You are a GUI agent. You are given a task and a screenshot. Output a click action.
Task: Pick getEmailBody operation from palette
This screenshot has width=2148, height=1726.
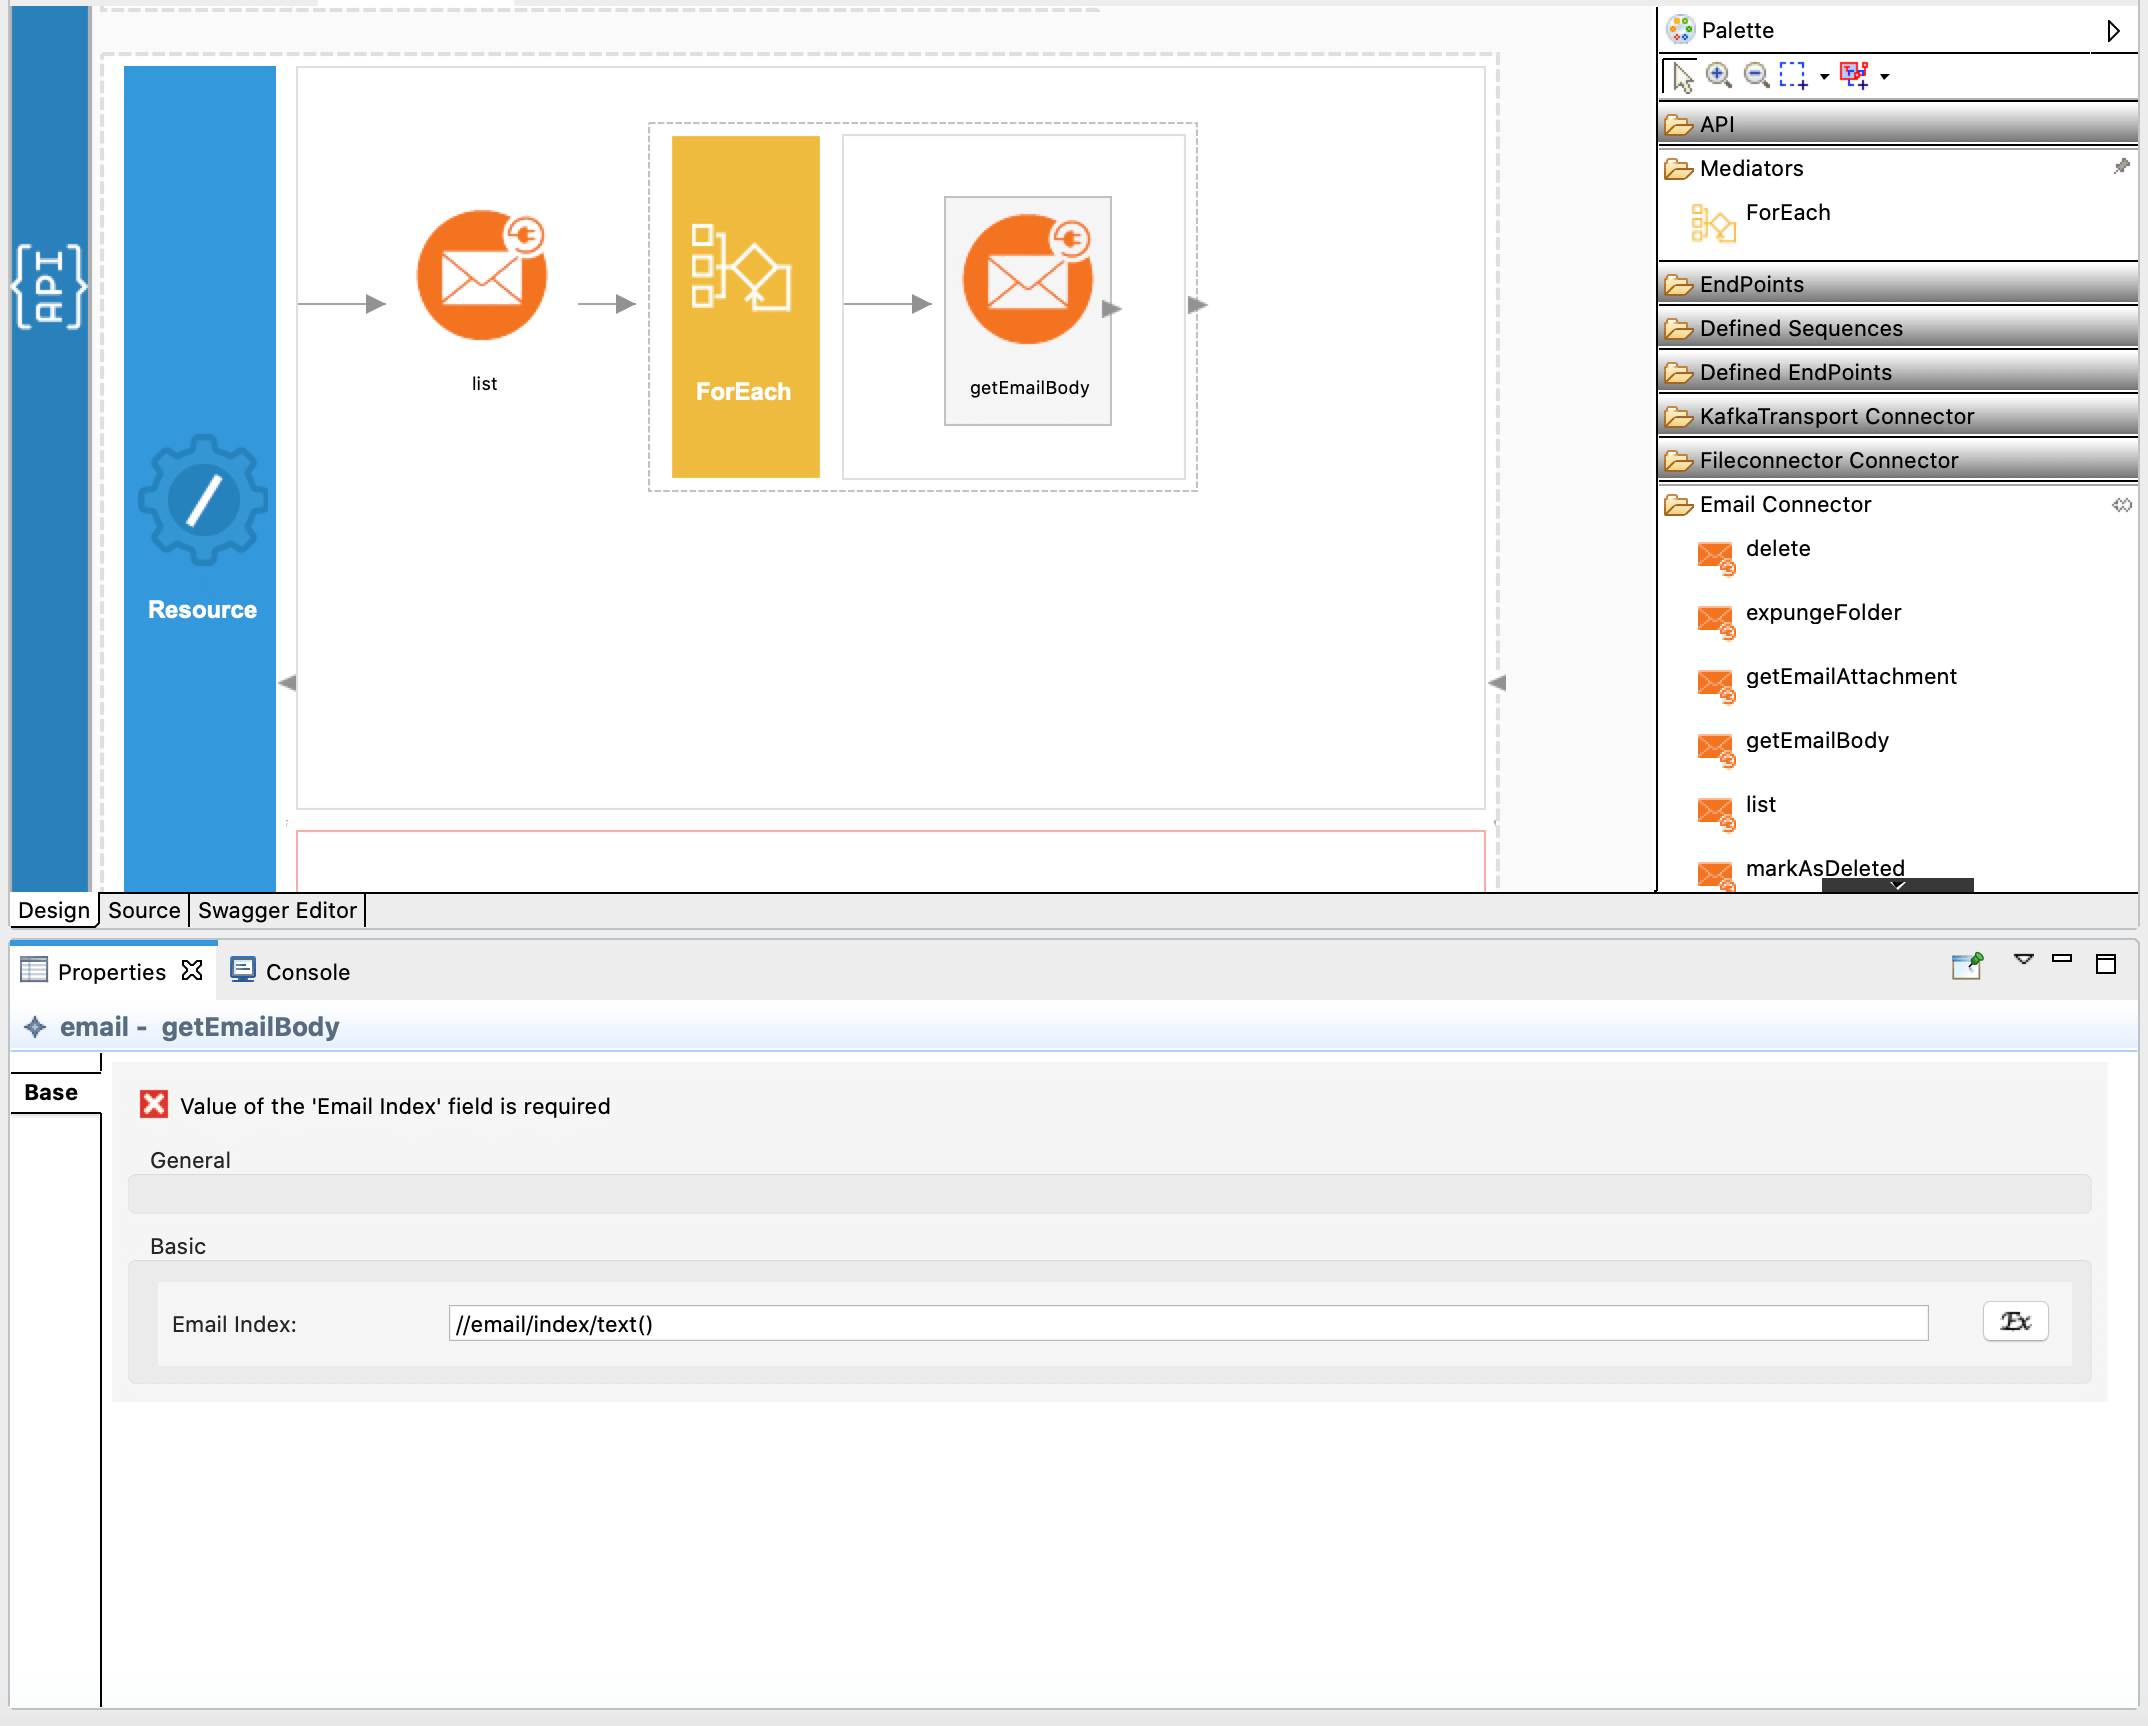(1793, 747)
